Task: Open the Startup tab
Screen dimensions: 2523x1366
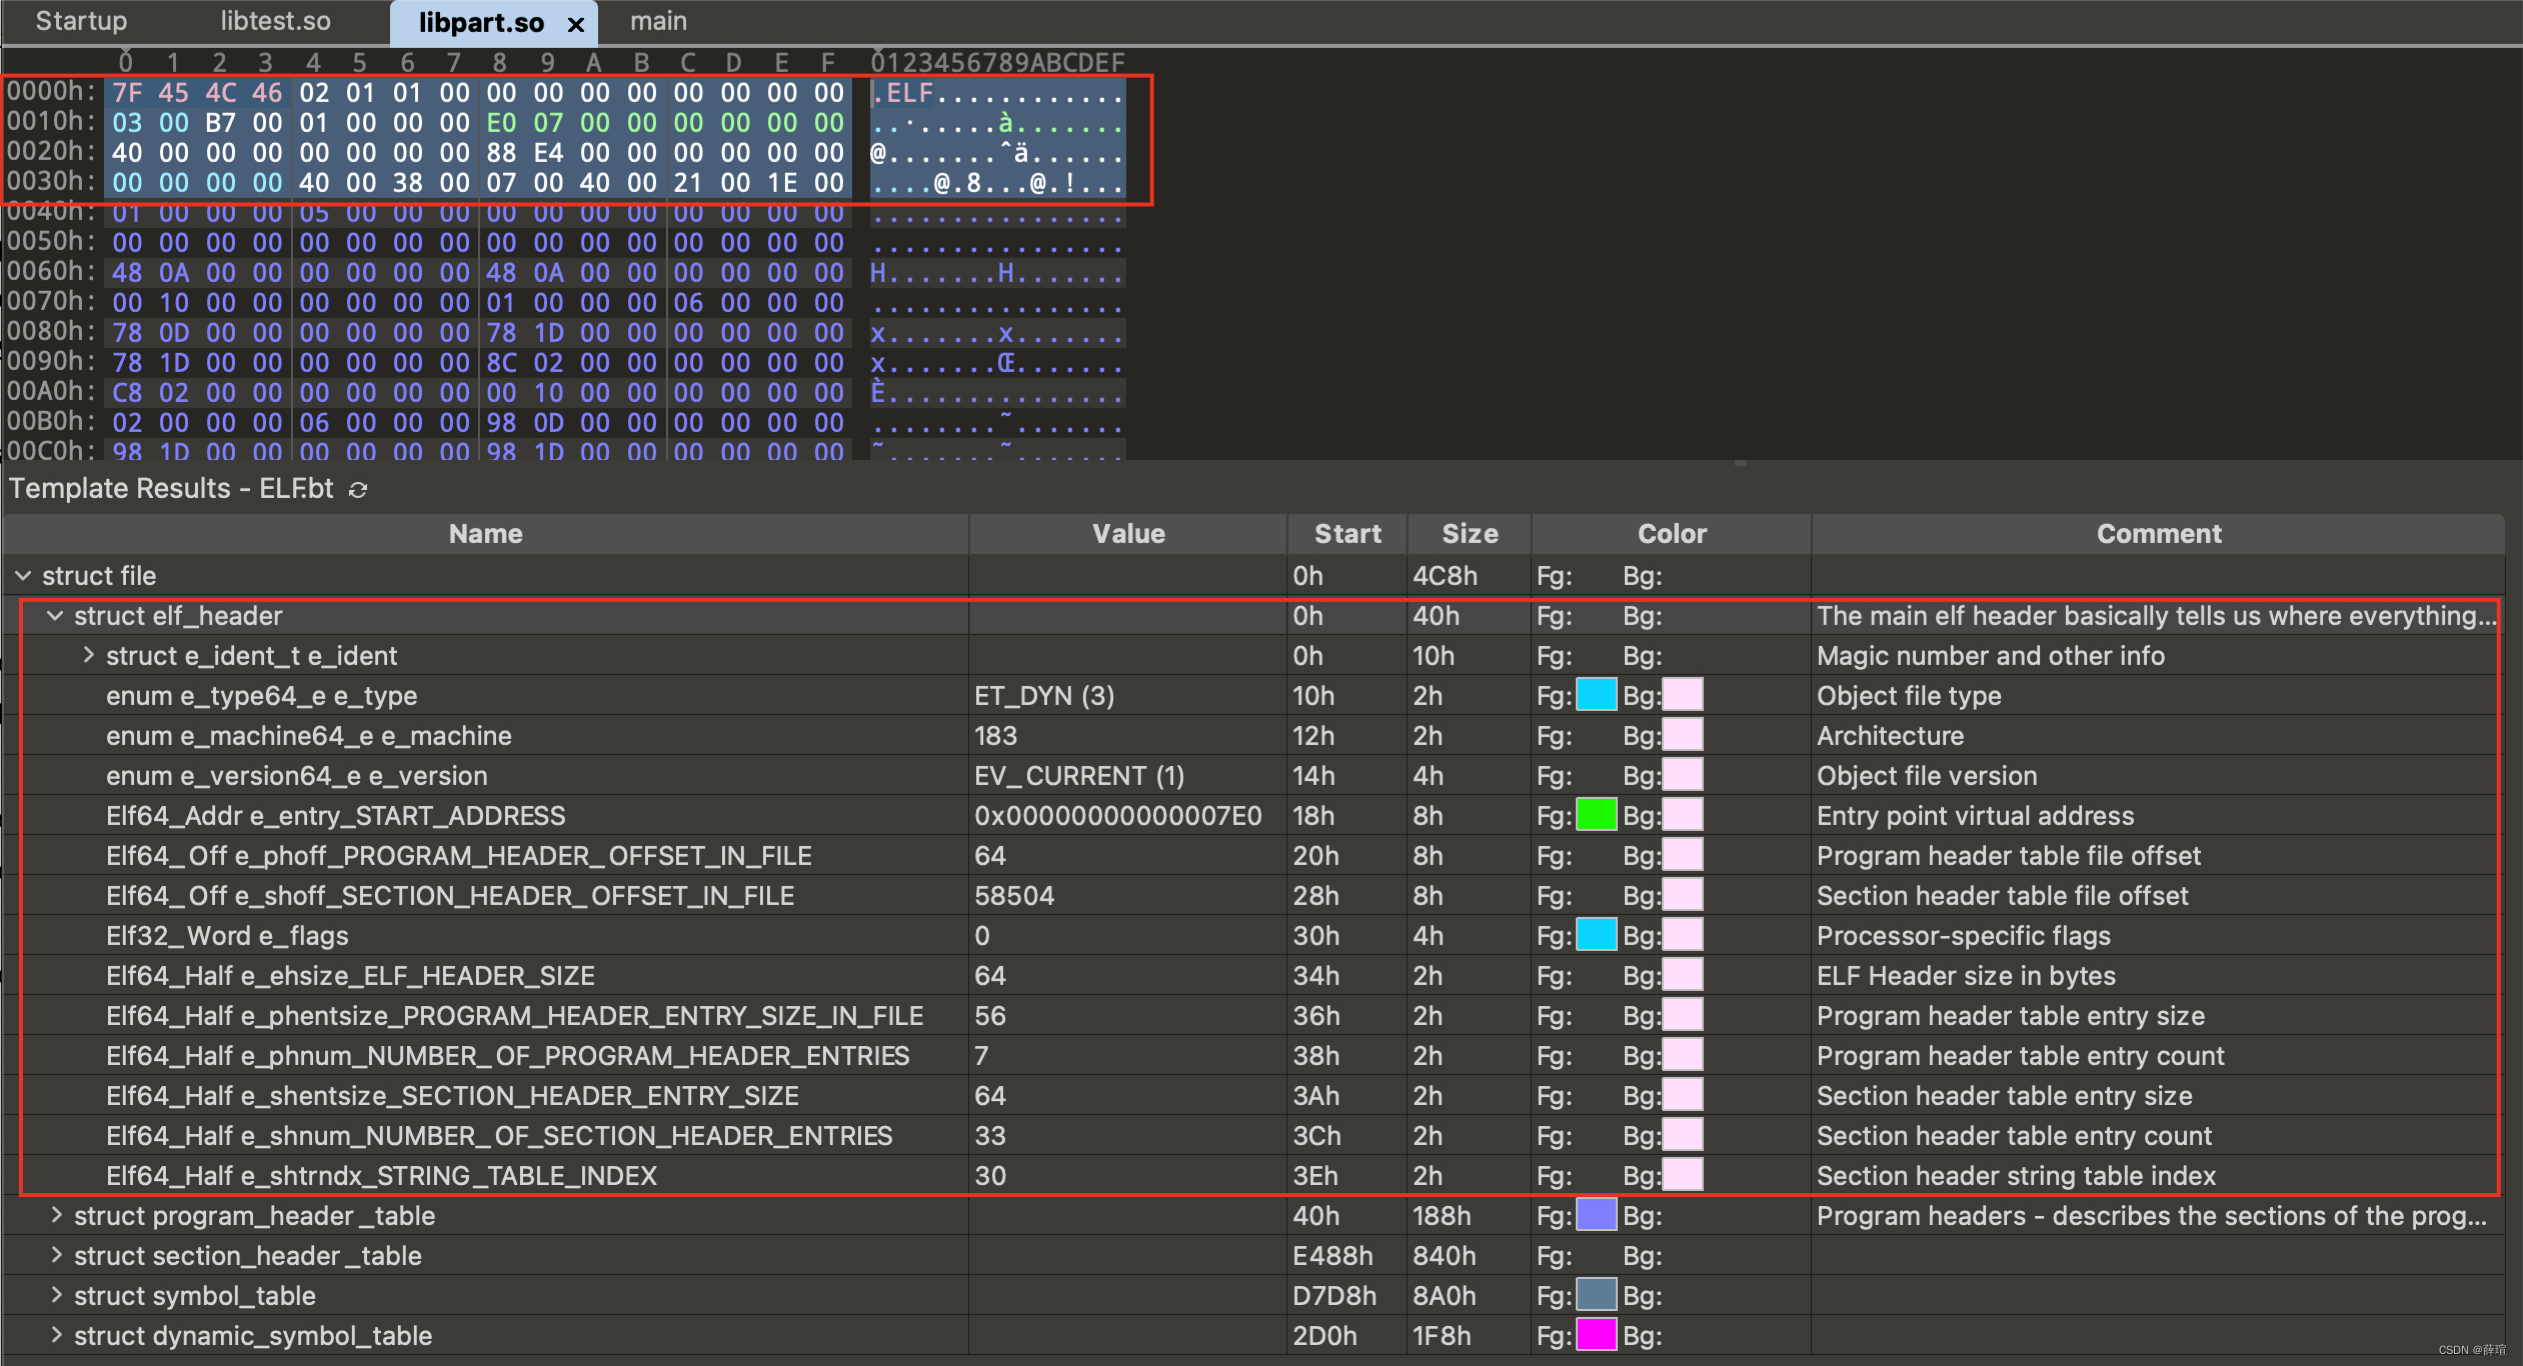Action: point(81,21)
